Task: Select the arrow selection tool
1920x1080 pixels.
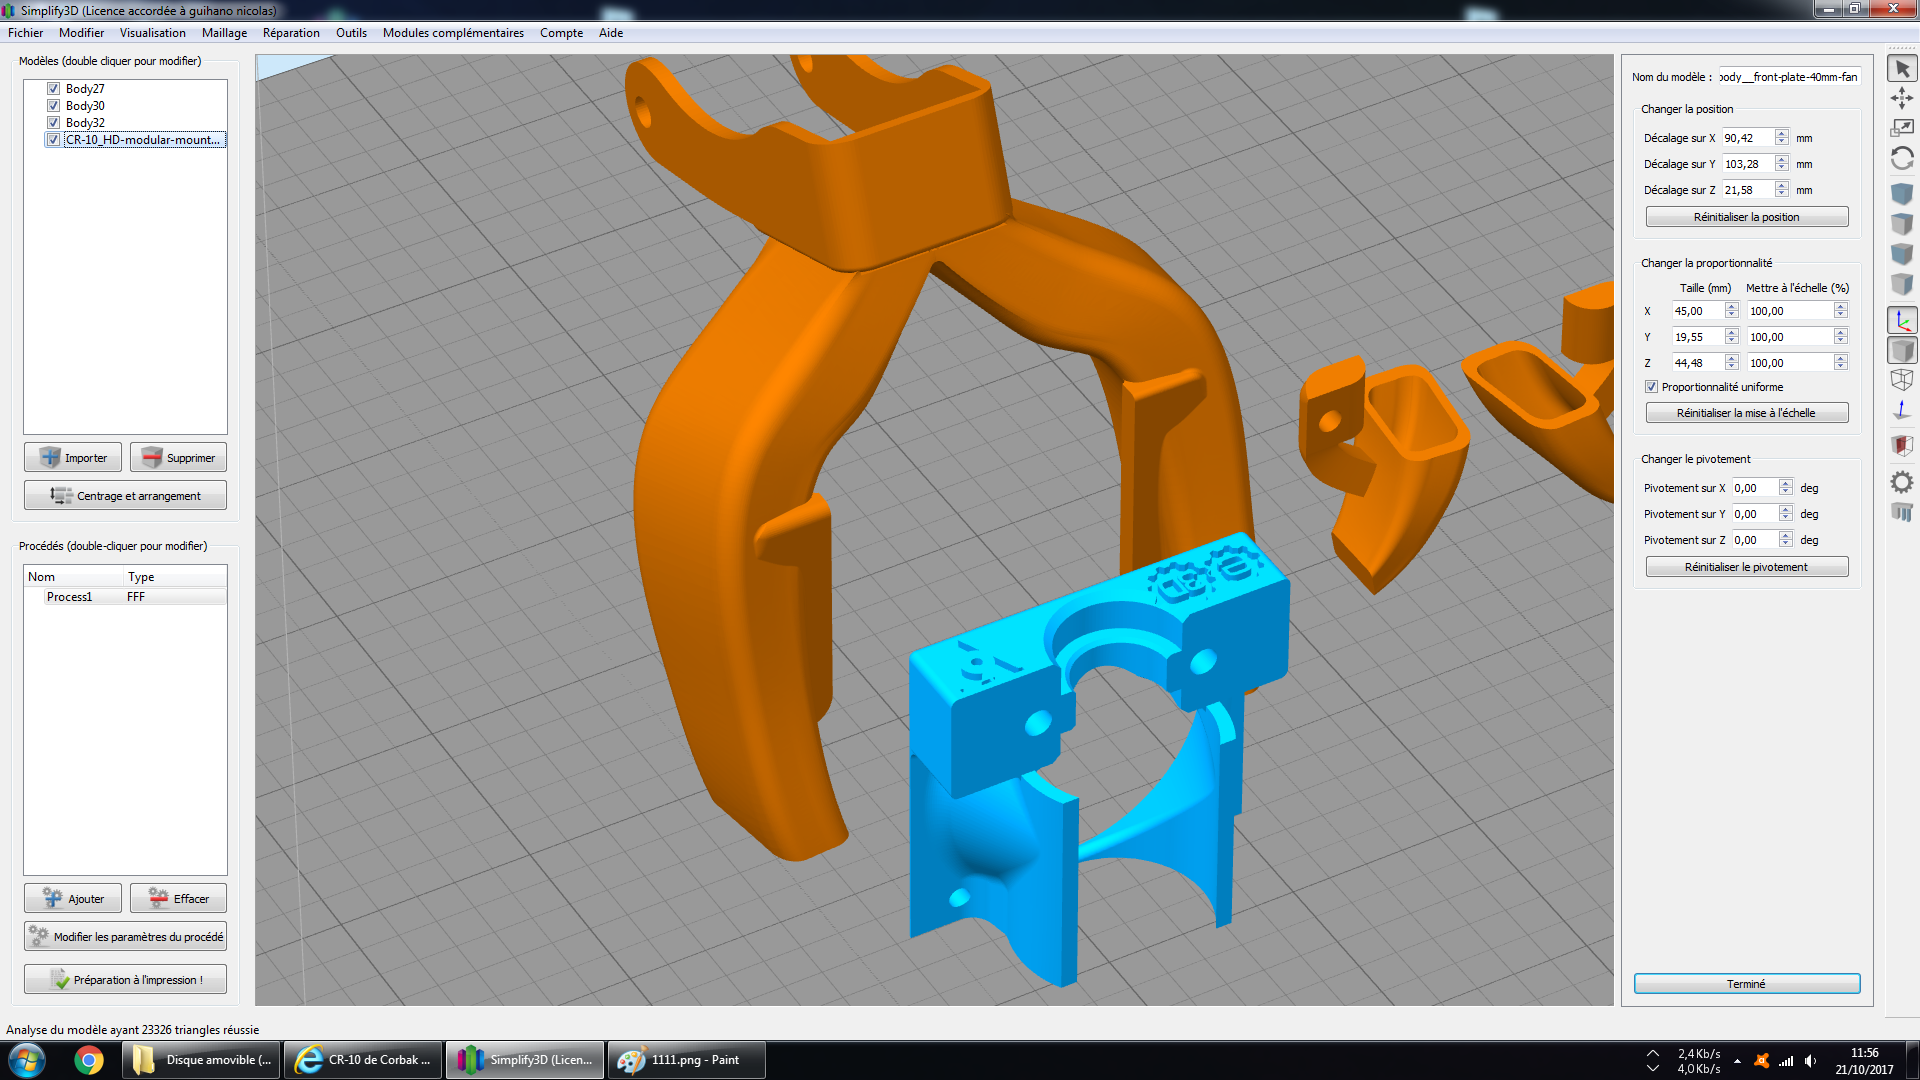Action: point(1902,69)
